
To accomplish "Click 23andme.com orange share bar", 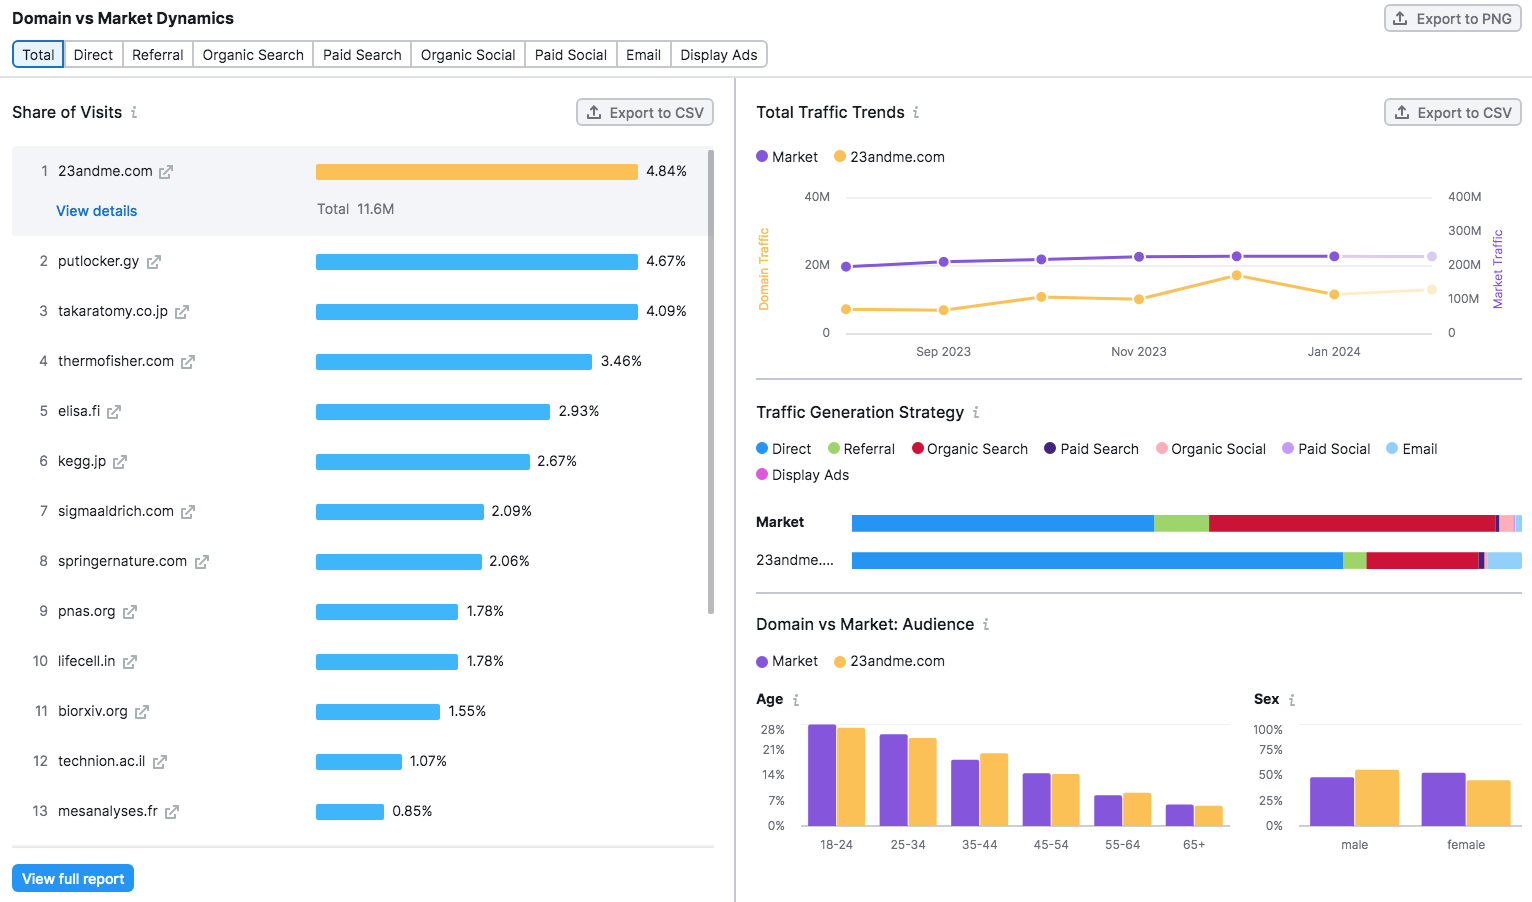I will [x=477, y=172].
